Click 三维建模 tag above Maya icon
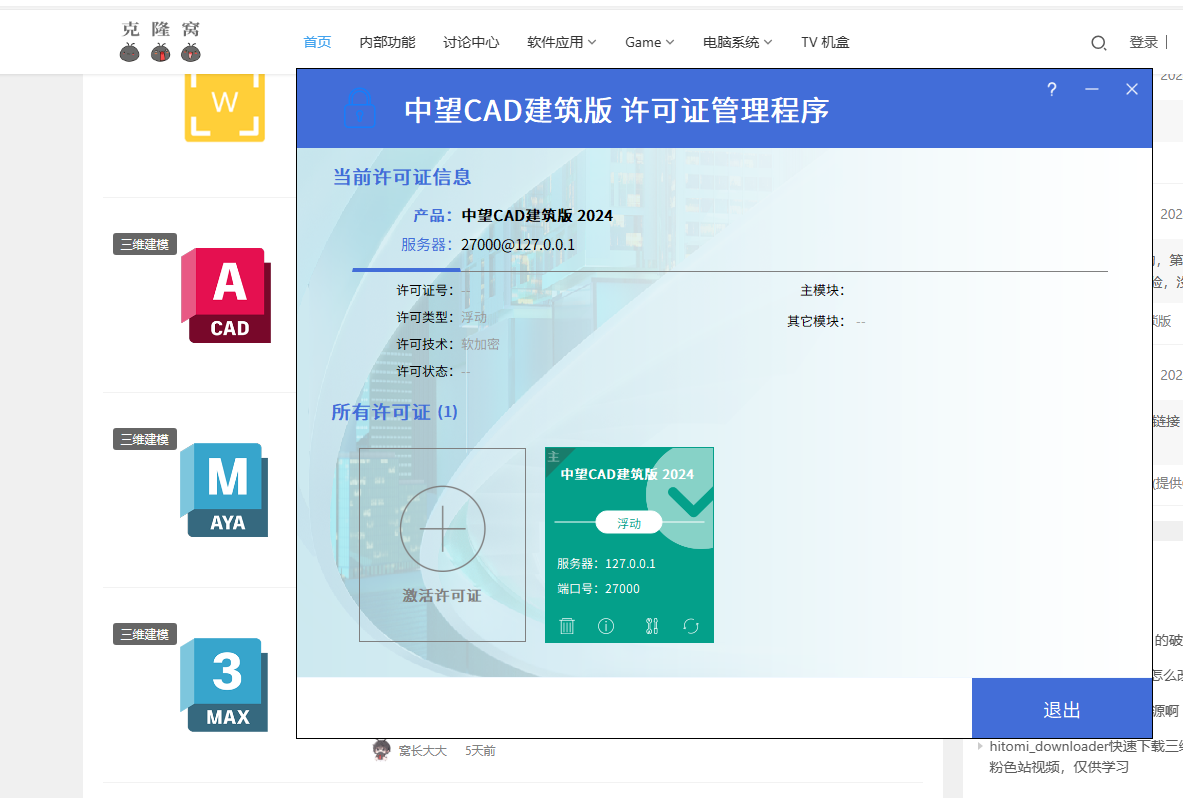1183x798 pixels. 145,439
